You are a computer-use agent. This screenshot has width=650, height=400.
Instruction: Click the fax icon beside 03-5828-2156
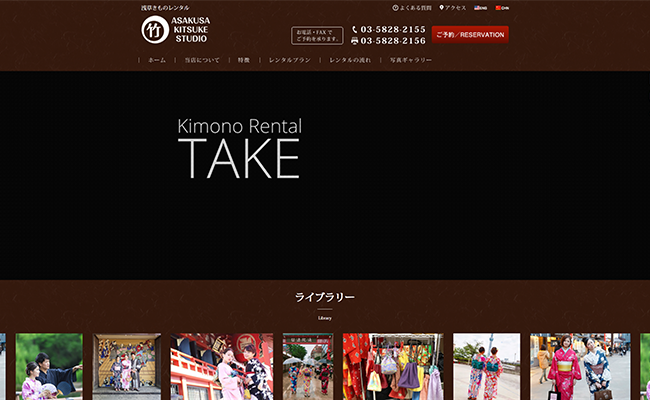[355, 41]
